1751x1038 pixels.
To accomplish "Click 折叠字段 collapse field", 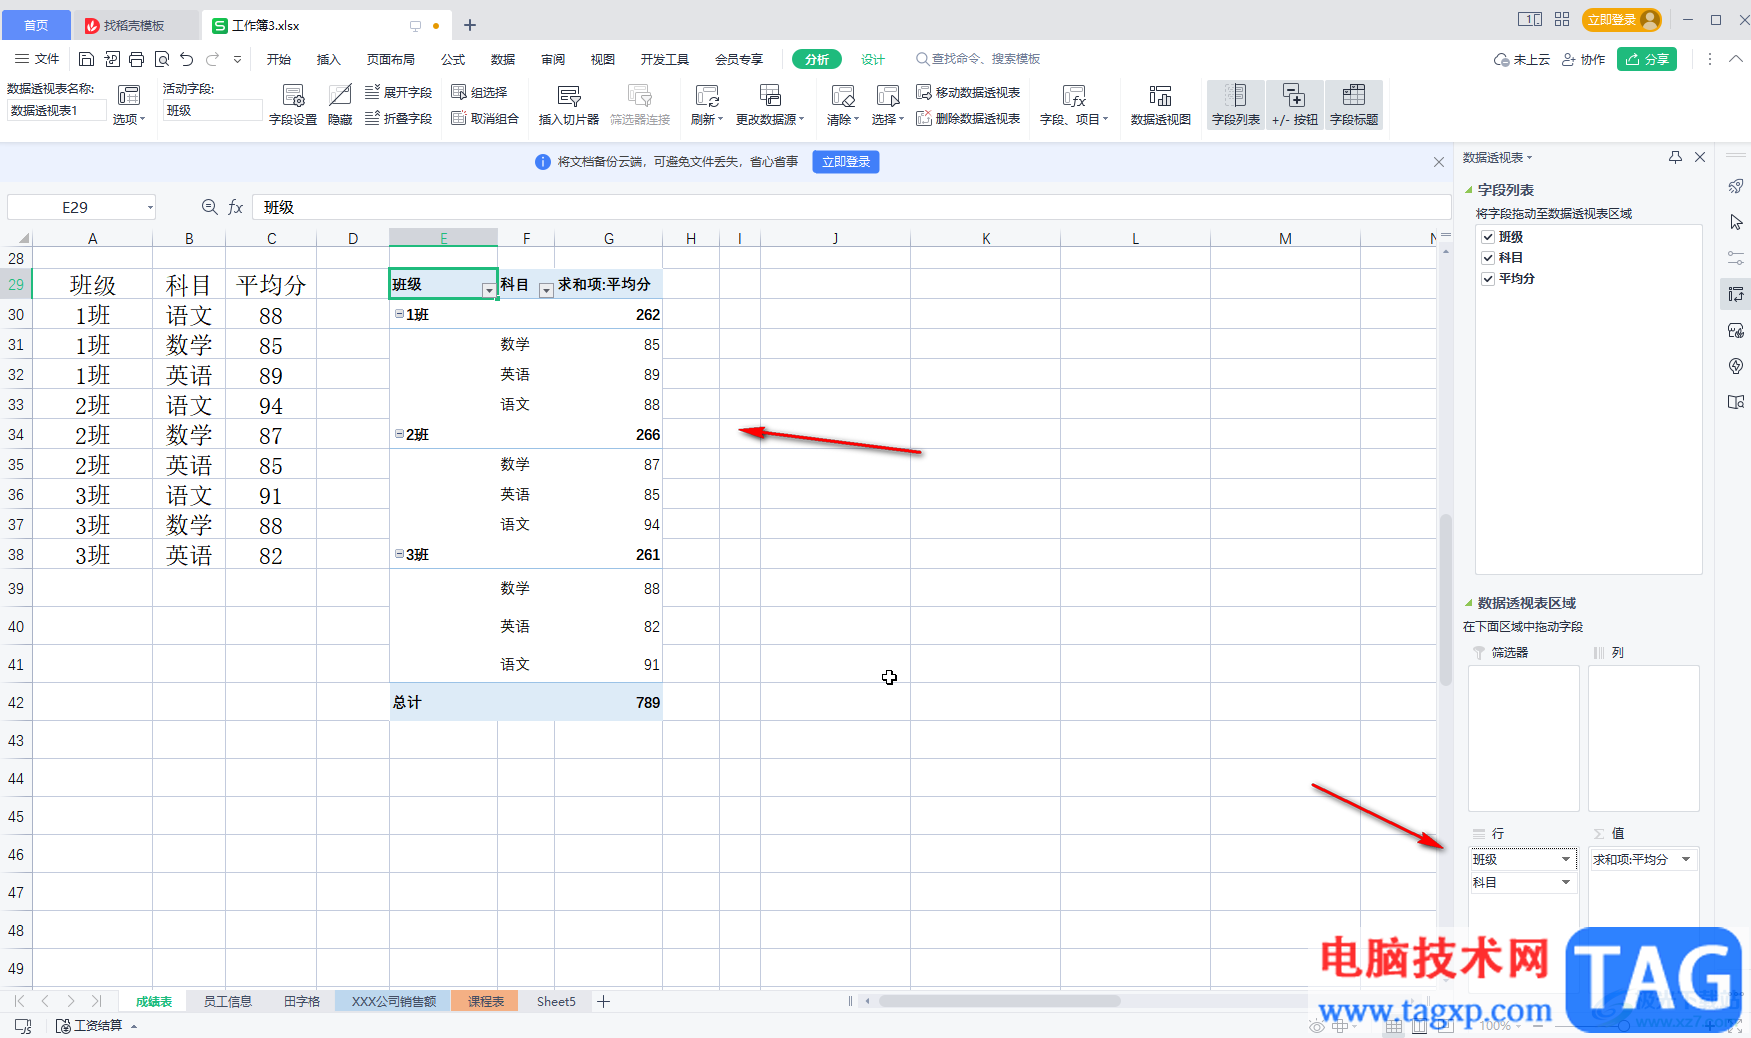I will click(399, 118).
